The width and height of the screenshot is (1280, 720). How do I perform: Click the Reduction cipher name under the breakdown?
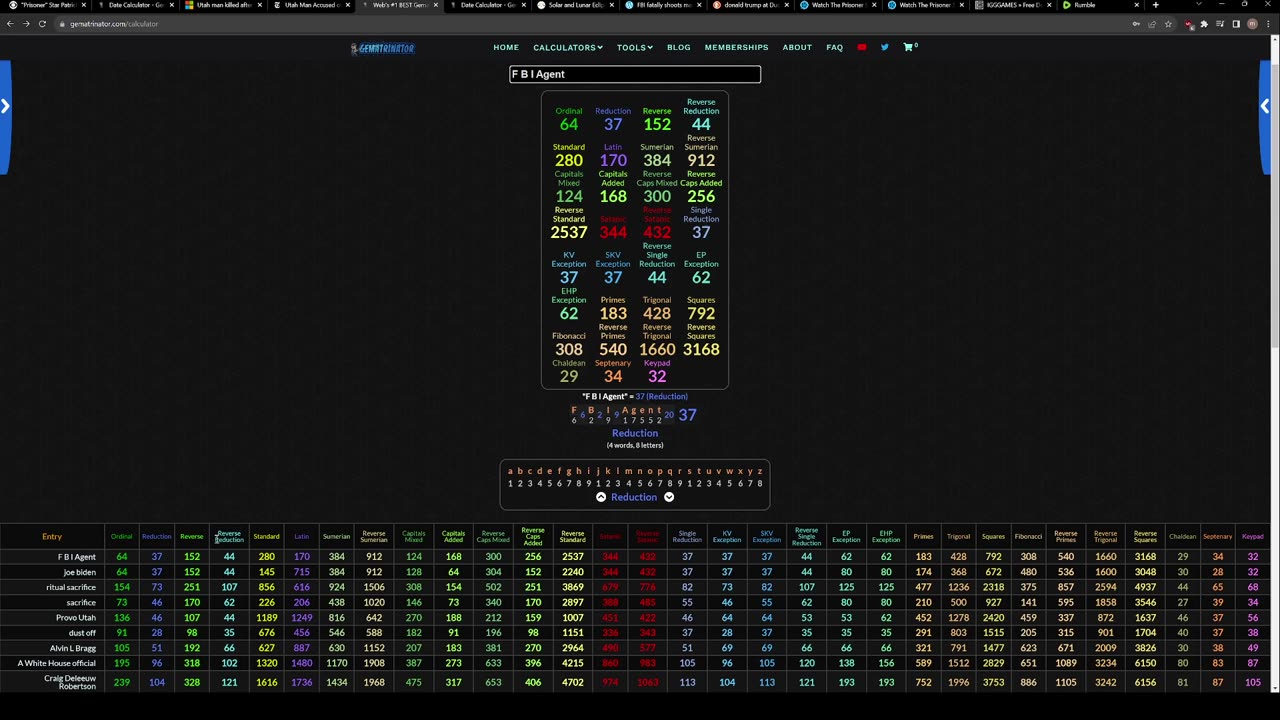(x=635, y=433)
